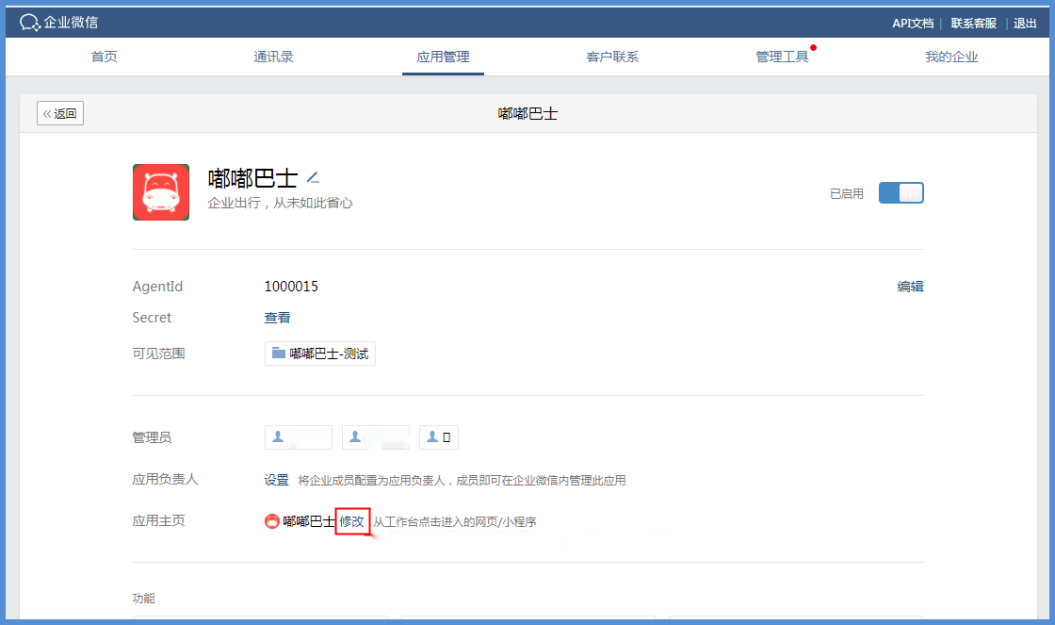Image resolution: width=1055 pixels, height=625 pixels.
Task: Click 设置 for 应用负责人
Action: pyautogui.click(x=277, y=480)
